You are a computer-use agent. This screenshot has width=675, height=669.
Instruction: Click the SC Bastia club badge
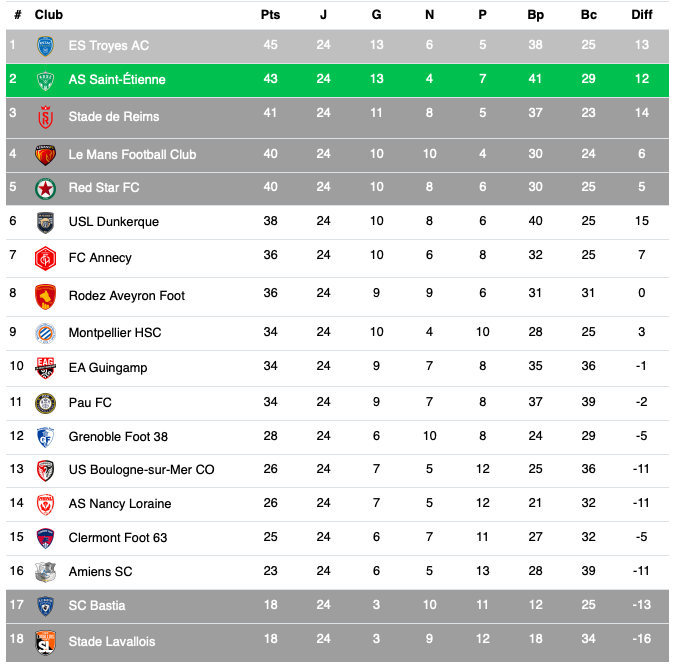45,606
